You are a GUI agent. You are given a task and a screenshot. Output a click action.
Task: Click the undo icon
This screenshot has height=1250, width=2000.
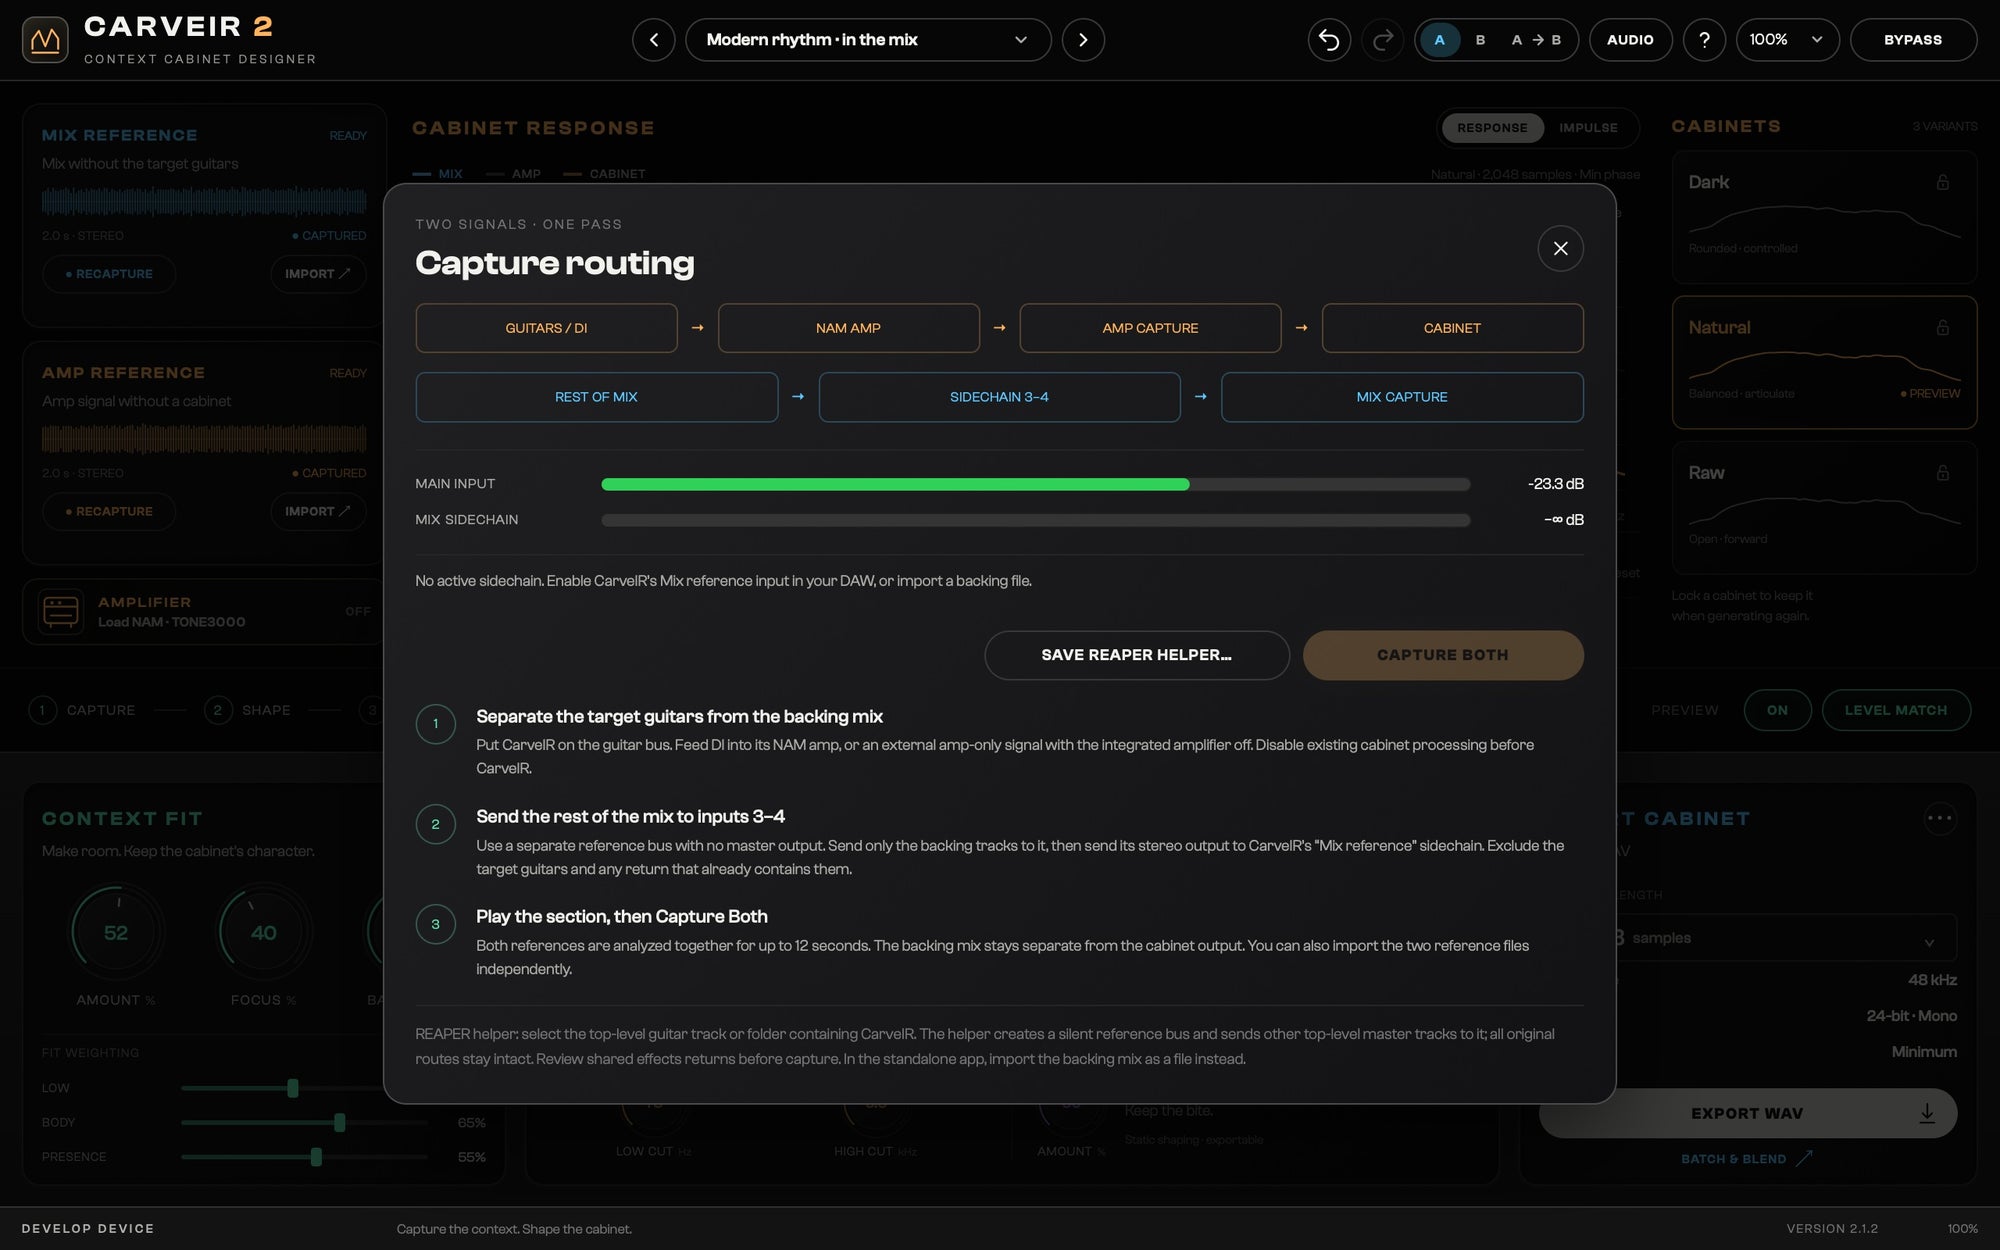point(1329,40)
